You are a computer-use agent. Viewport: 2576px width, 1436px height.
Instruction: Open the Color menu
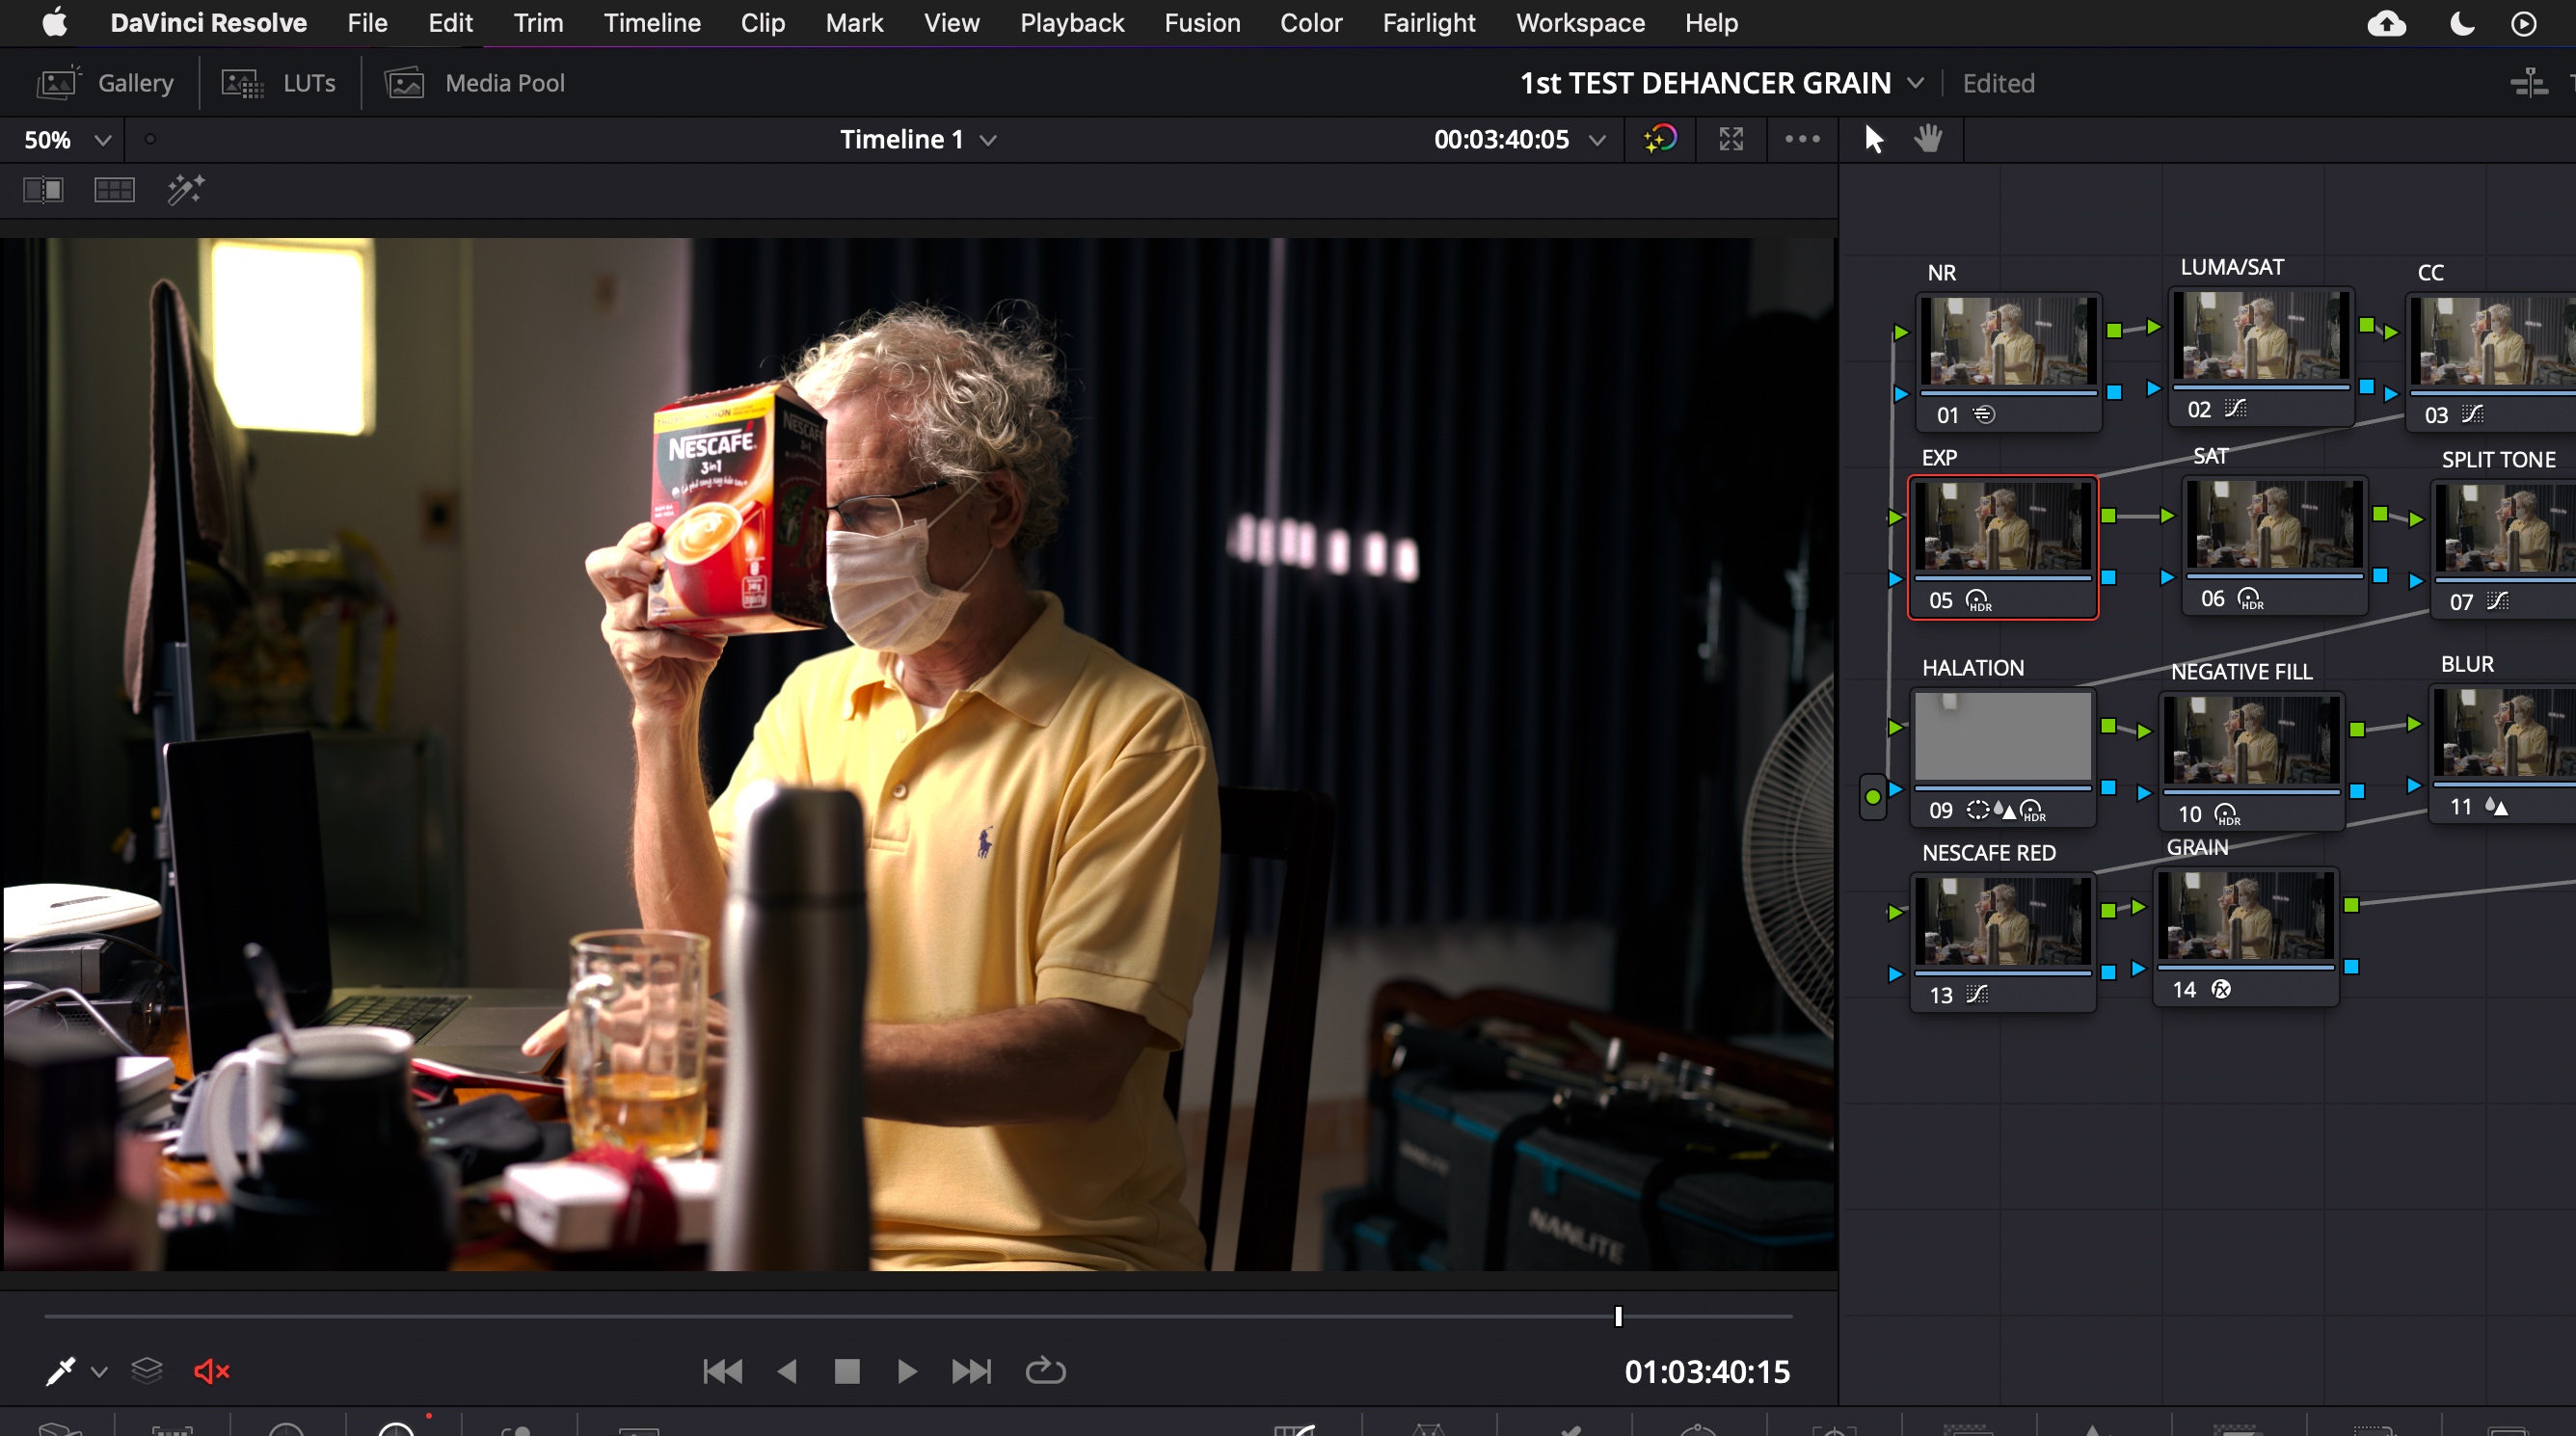coord(1311,23)
